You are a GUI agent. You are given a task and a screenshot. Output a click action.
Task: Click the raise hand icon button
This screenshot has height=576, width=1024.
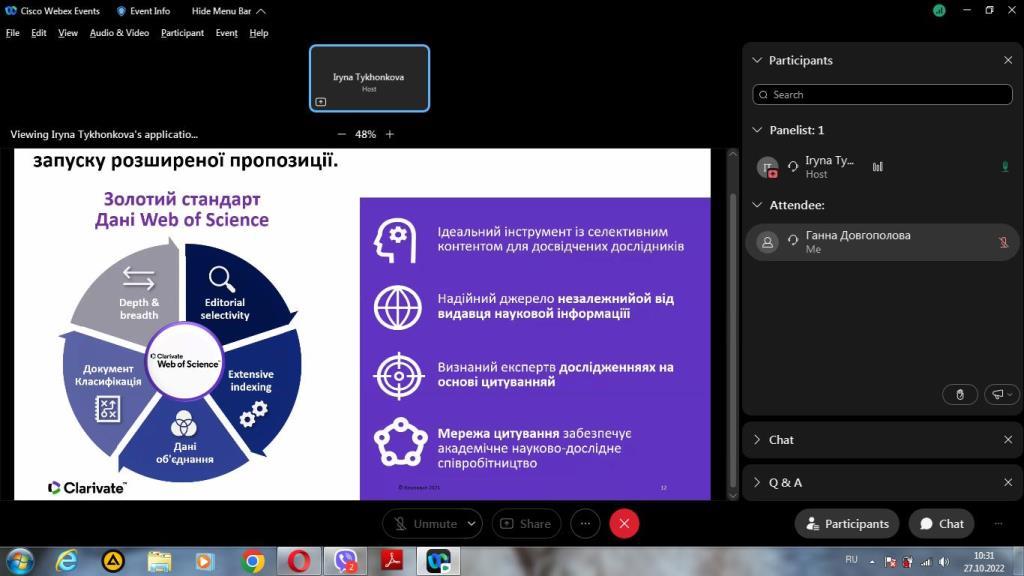point(960,395)
